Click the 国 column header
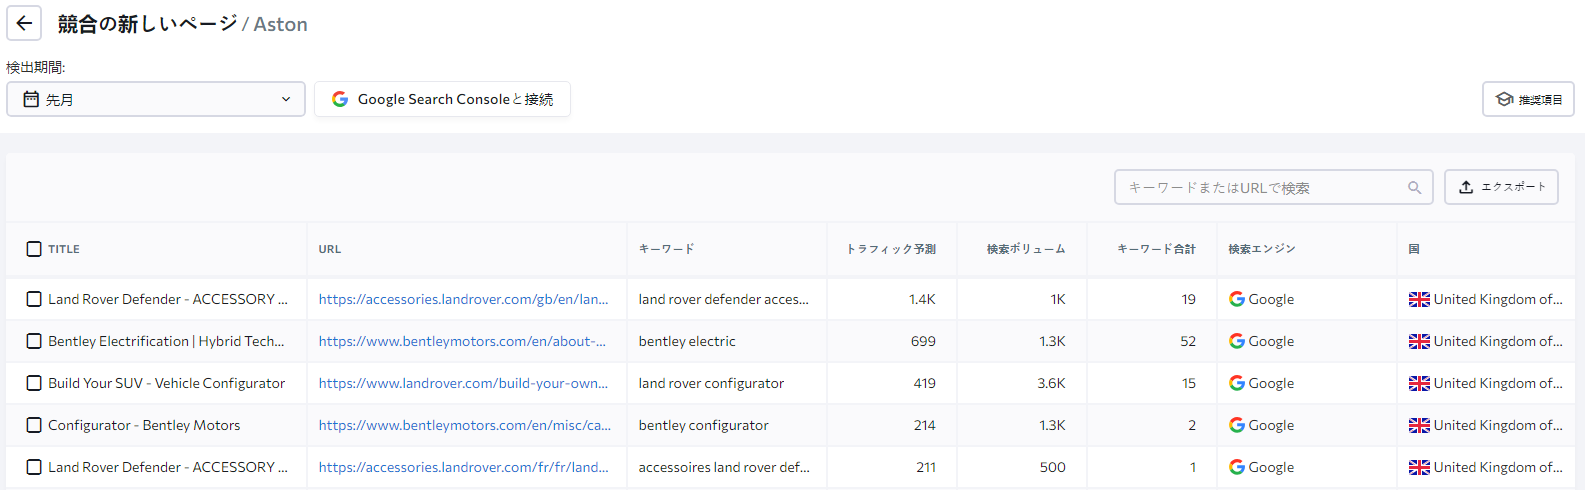Viewport: 1585px width, 490px height. tap(1414, 249)
